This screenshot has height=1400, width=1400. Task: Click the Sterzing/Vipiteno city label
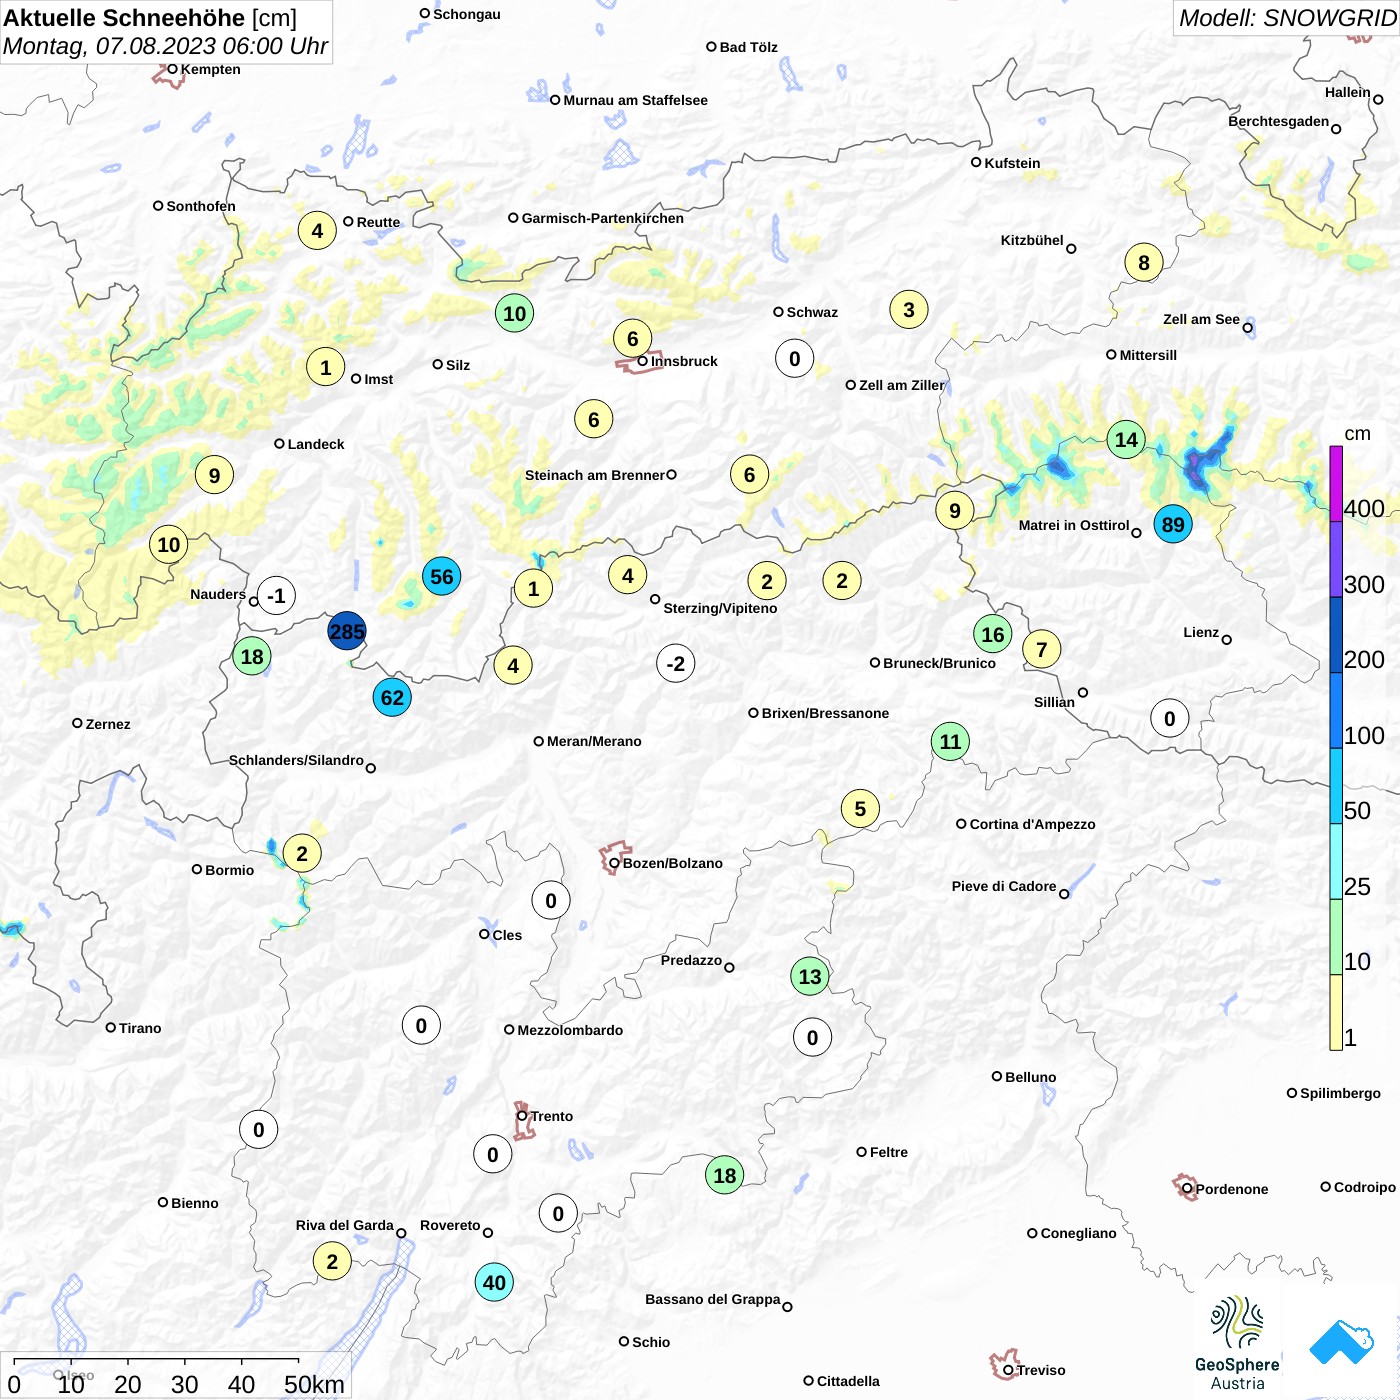click(720, 608)
